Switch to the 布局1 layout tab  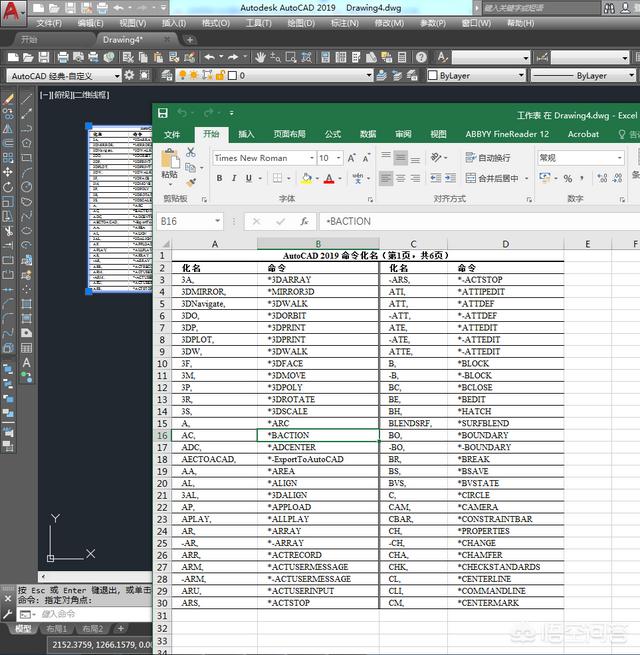tap(56, 628)
